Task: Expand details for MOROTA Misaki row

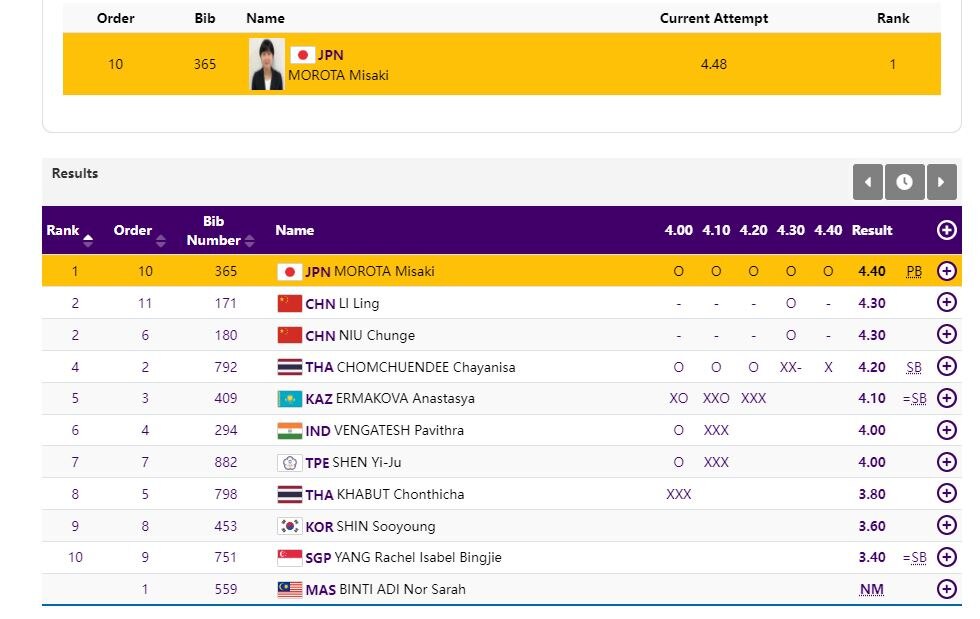Action: click(946, 271)
